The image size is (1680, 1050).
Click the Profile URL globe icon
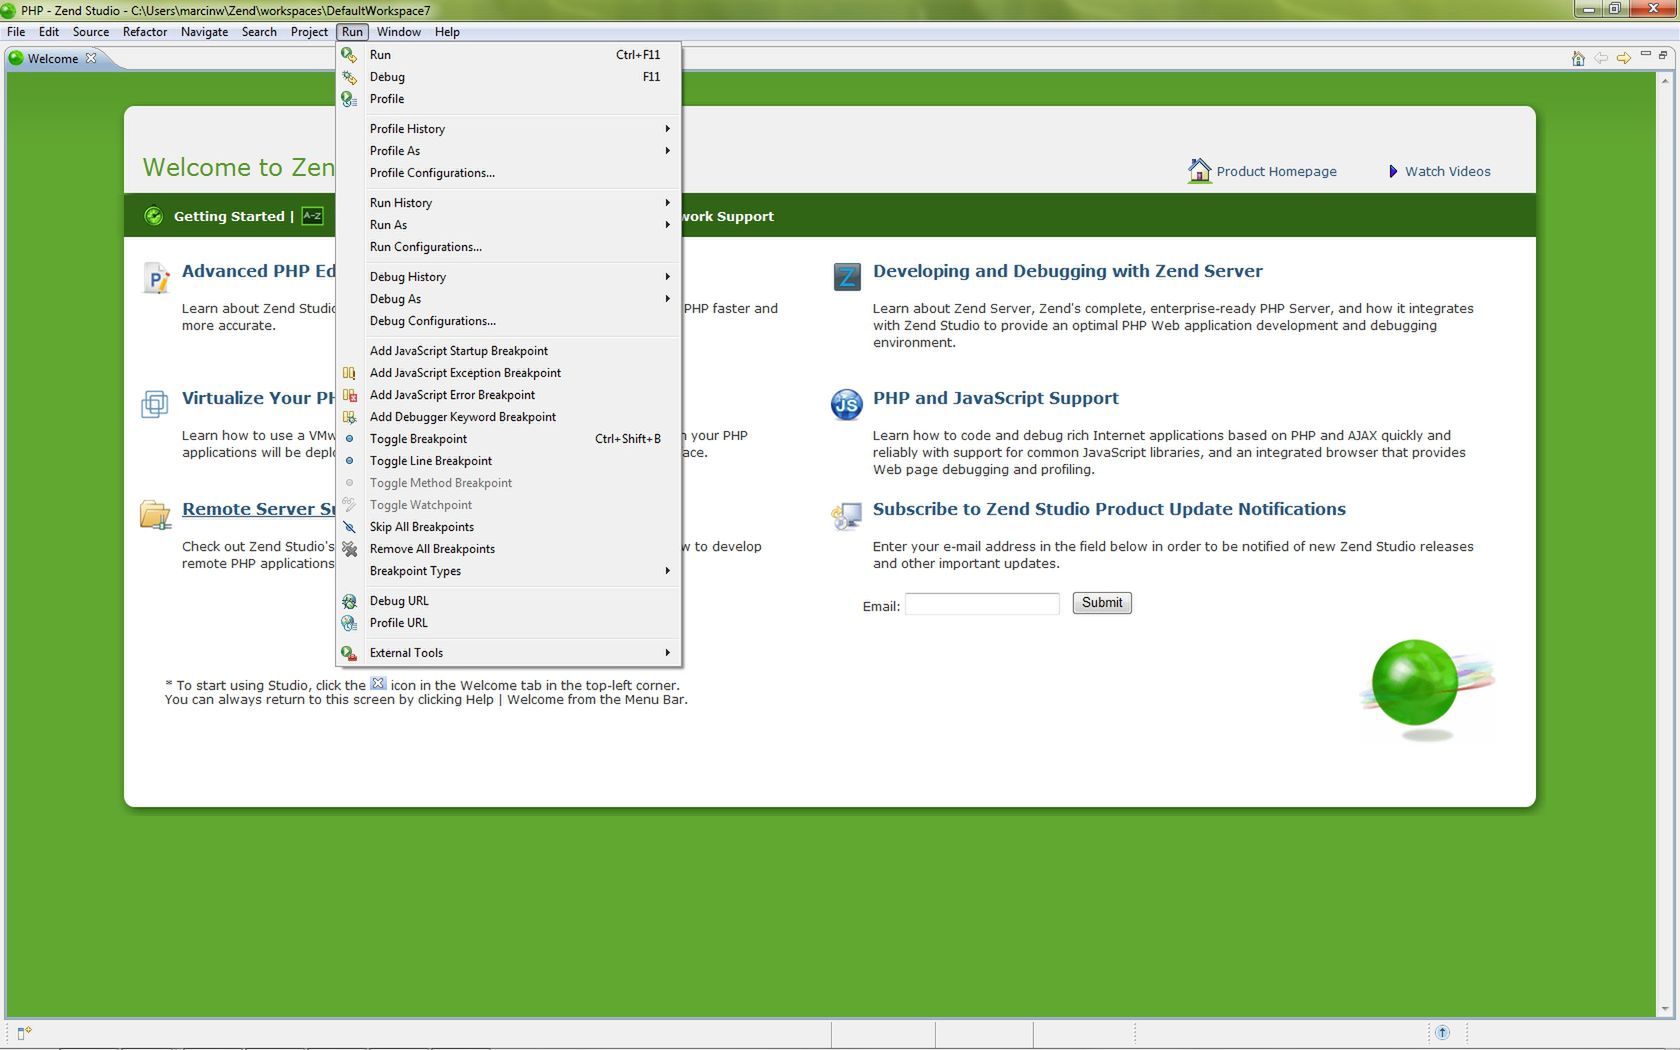pos(349,623)
